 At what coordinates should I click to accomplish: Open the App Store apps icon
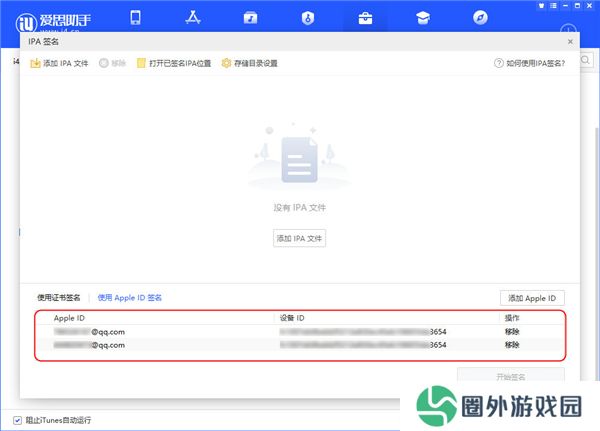(x=193, y=18)
